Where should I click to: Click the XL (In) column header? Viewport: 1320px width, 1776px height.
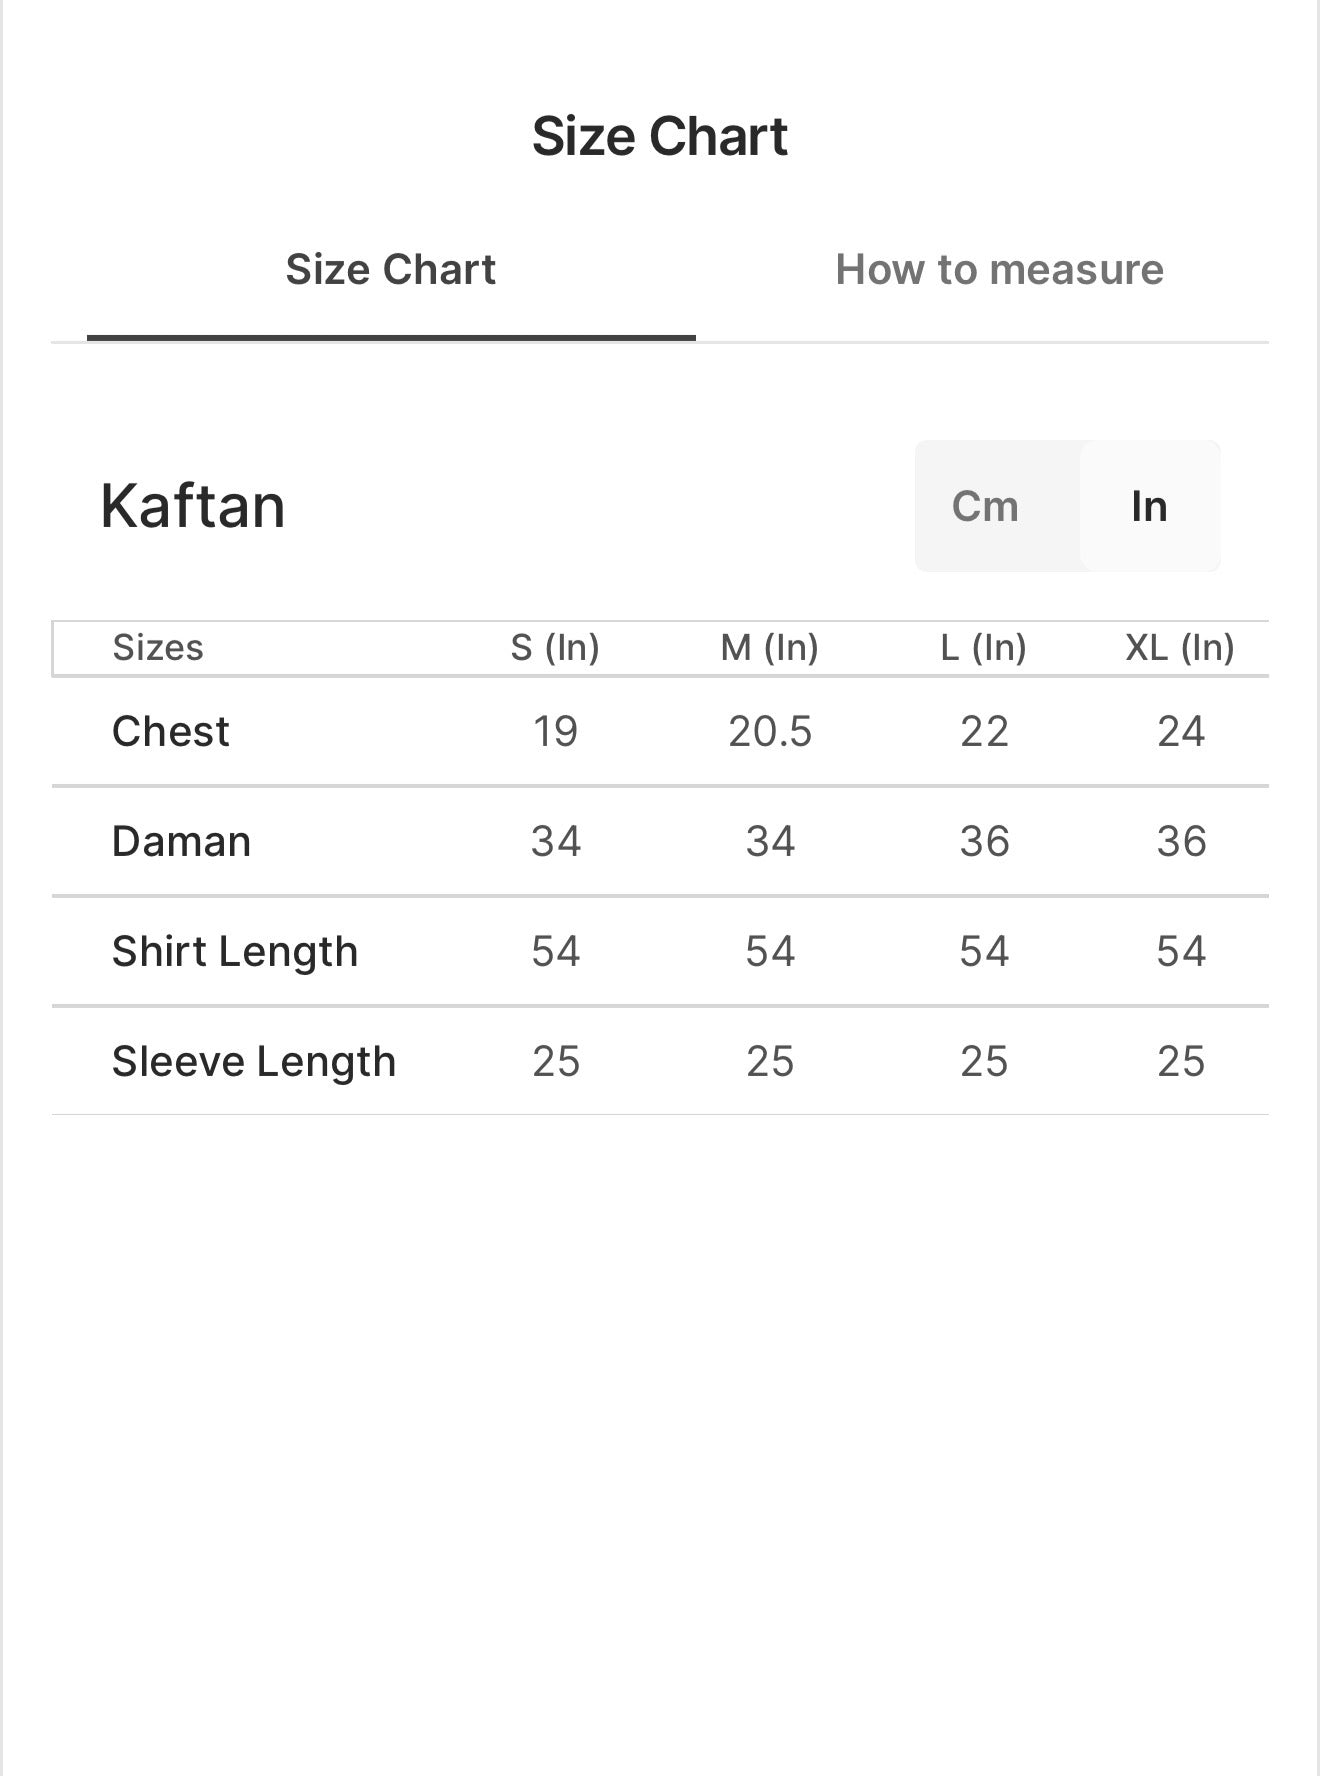(x=1180, y=648)
